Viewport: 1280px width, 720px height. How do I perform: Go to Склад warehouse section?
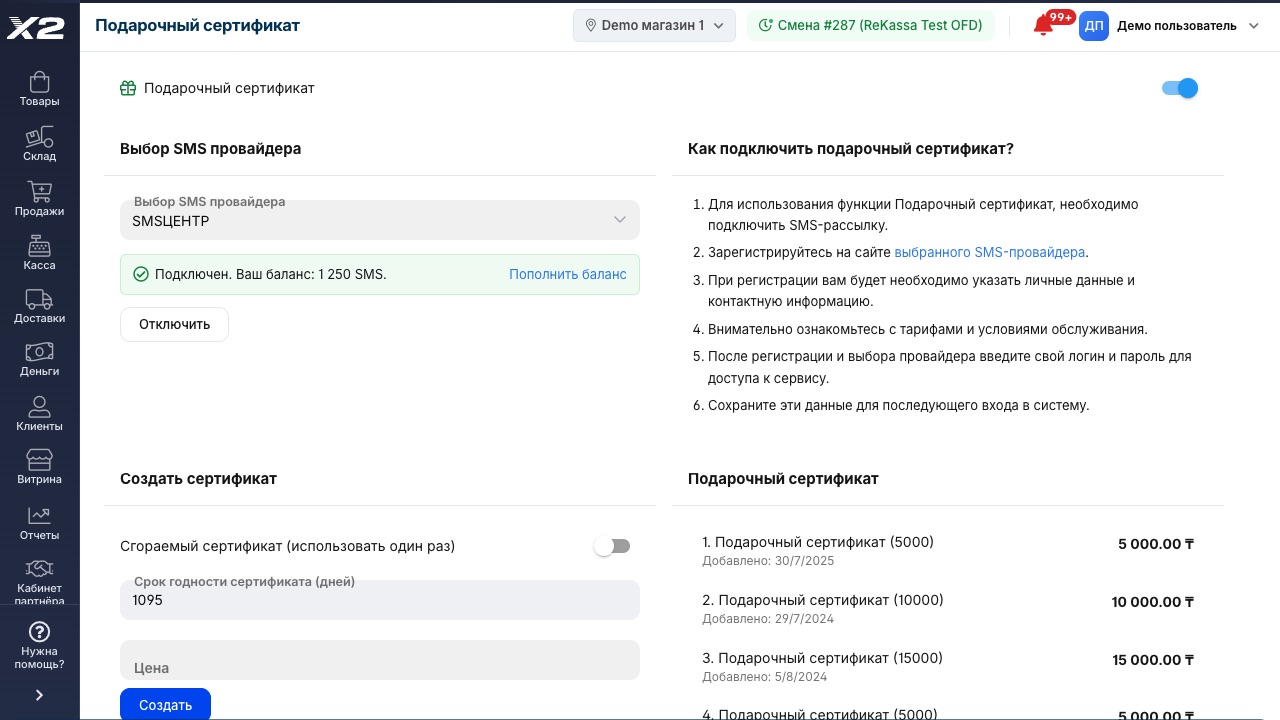click(x=39, y=144)
